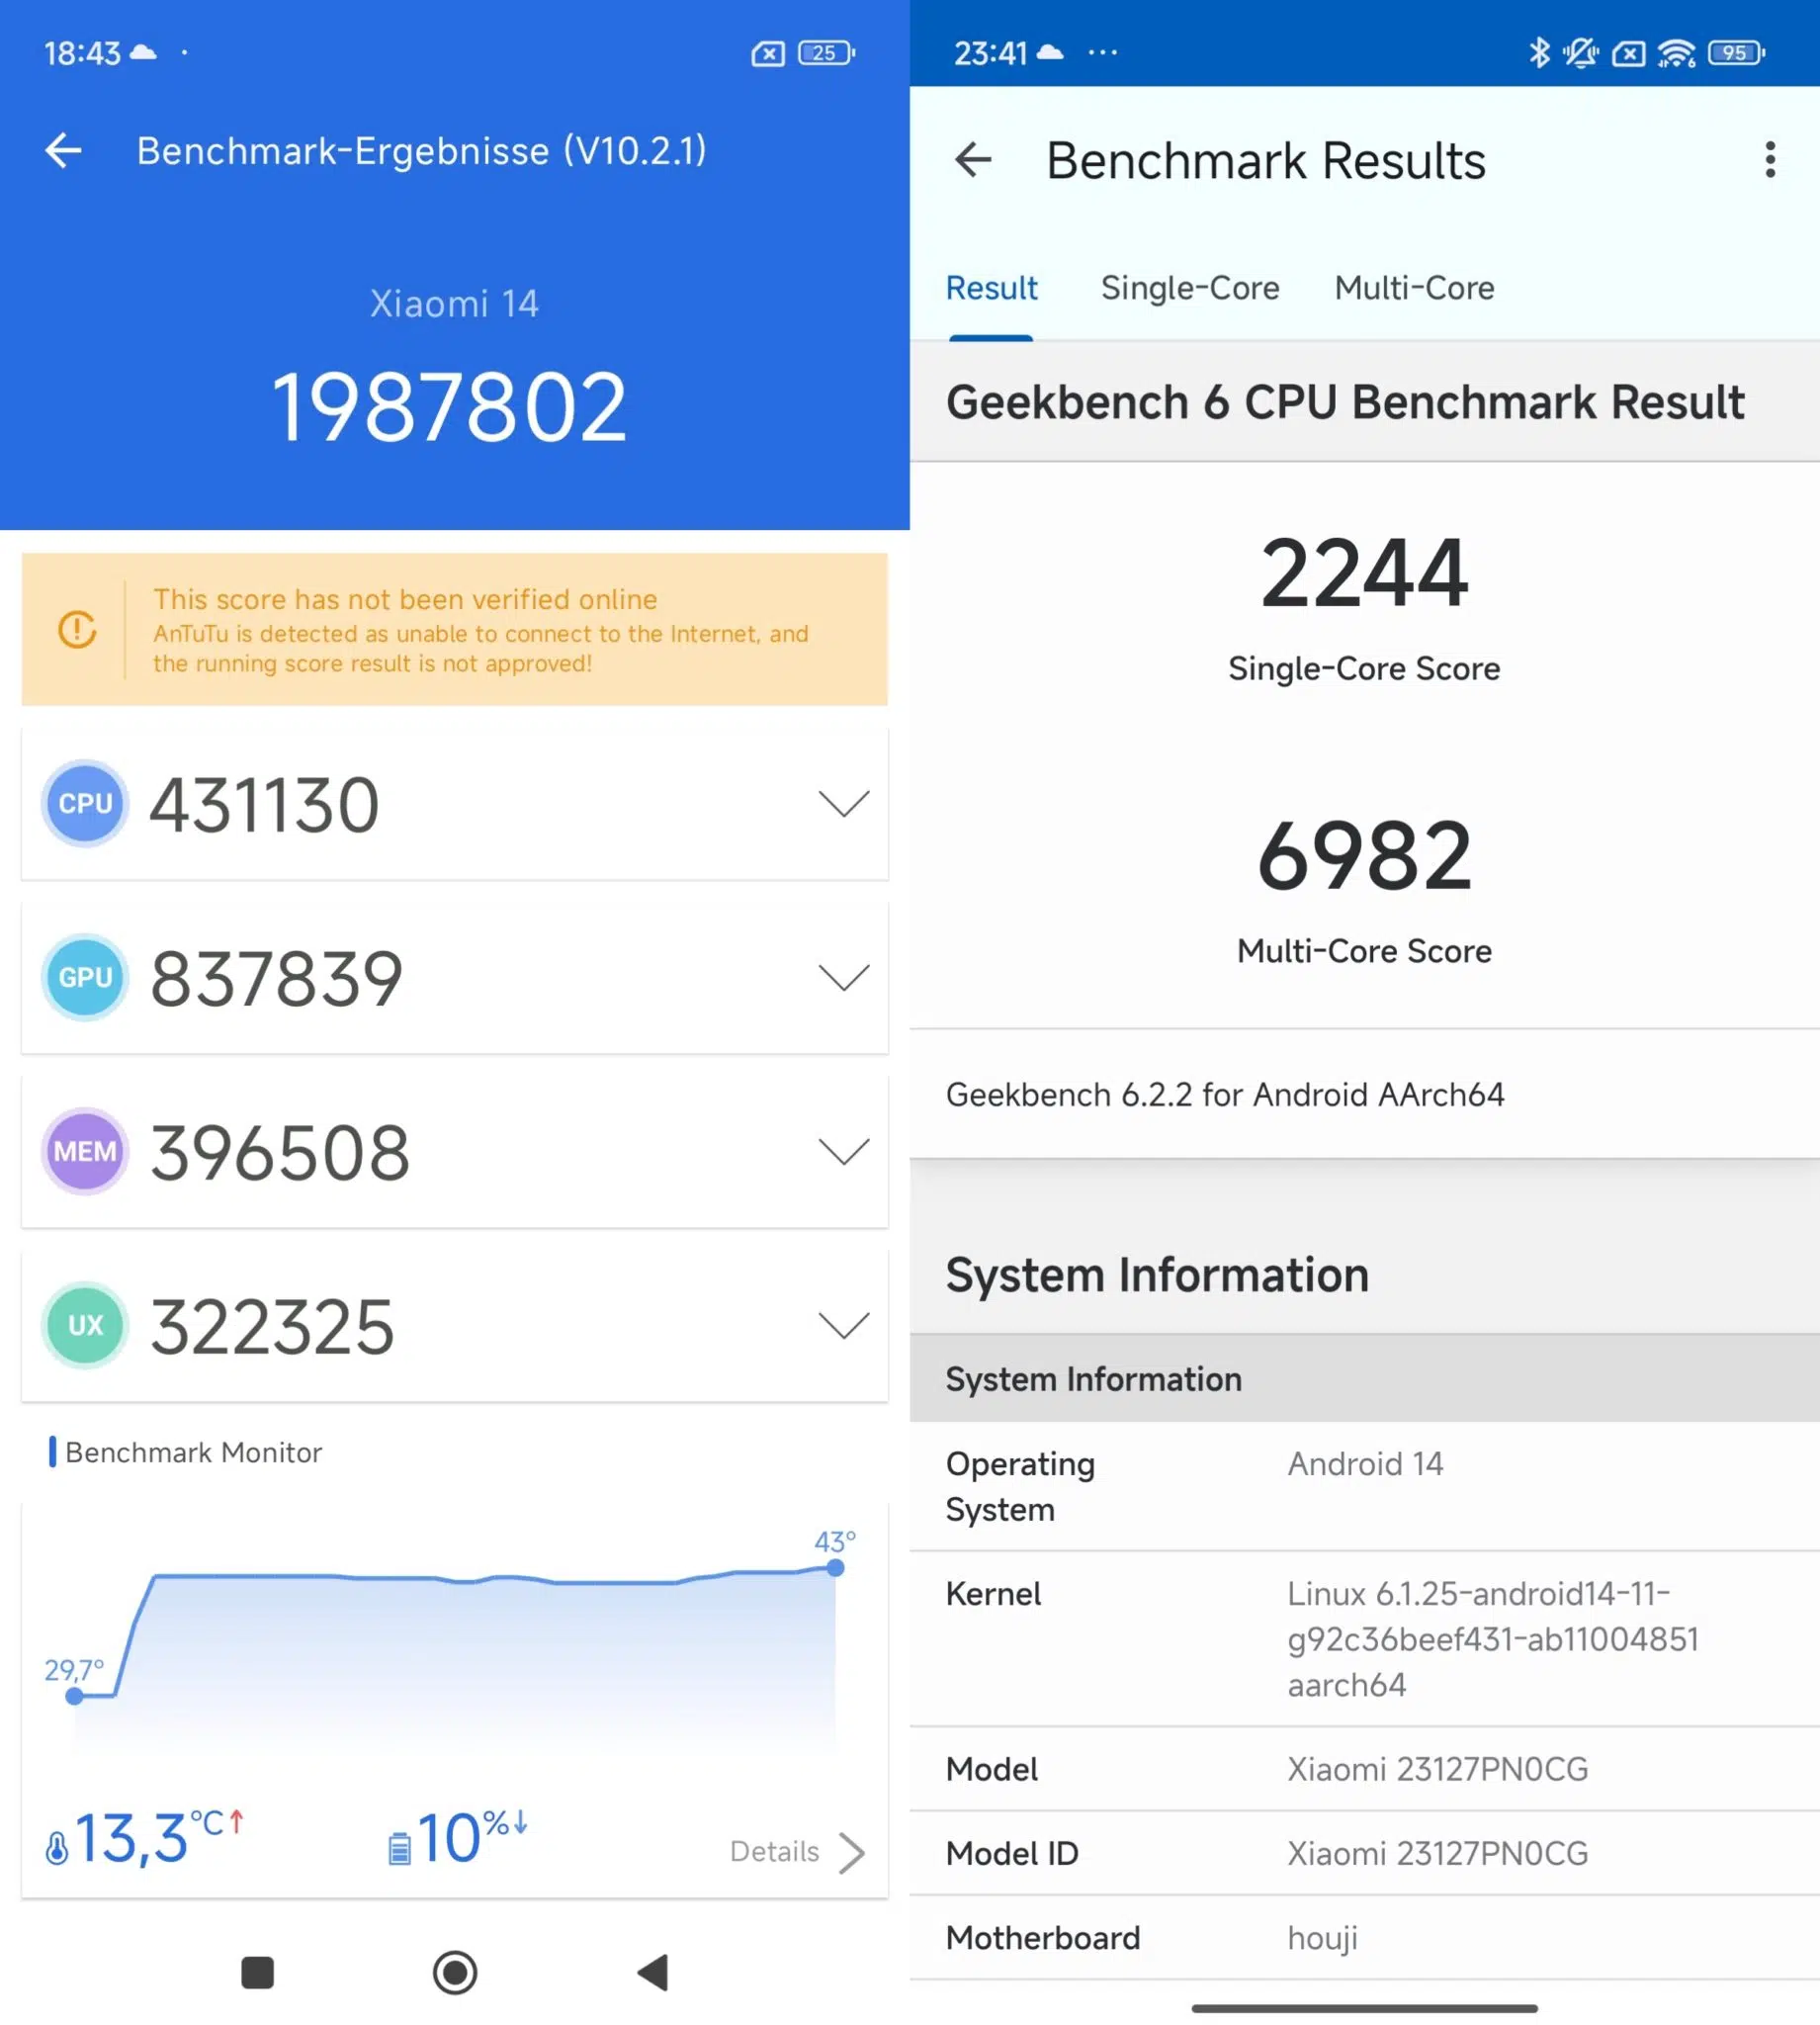Screen dimensions: 1820x2025
Task: Collapse the UX 322325 score section
Action: click(x=843, y=1325)
